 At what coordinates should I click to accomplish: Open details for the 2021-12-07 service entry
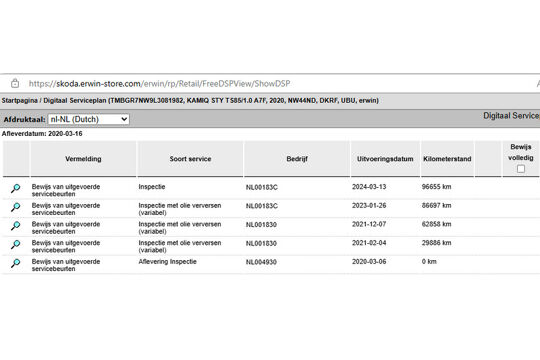tap(15, 226)
